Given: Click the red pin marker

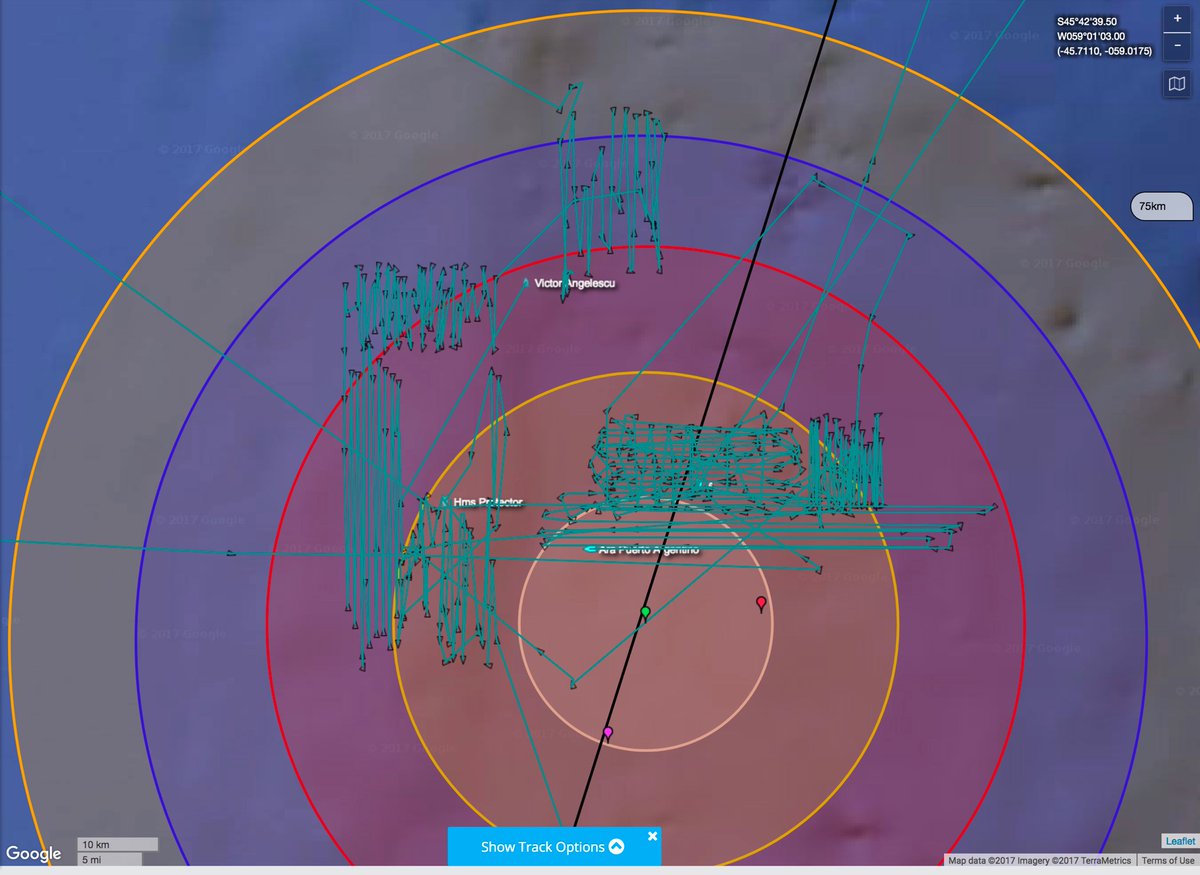Looking at the screenshot, I should (761, 602).
